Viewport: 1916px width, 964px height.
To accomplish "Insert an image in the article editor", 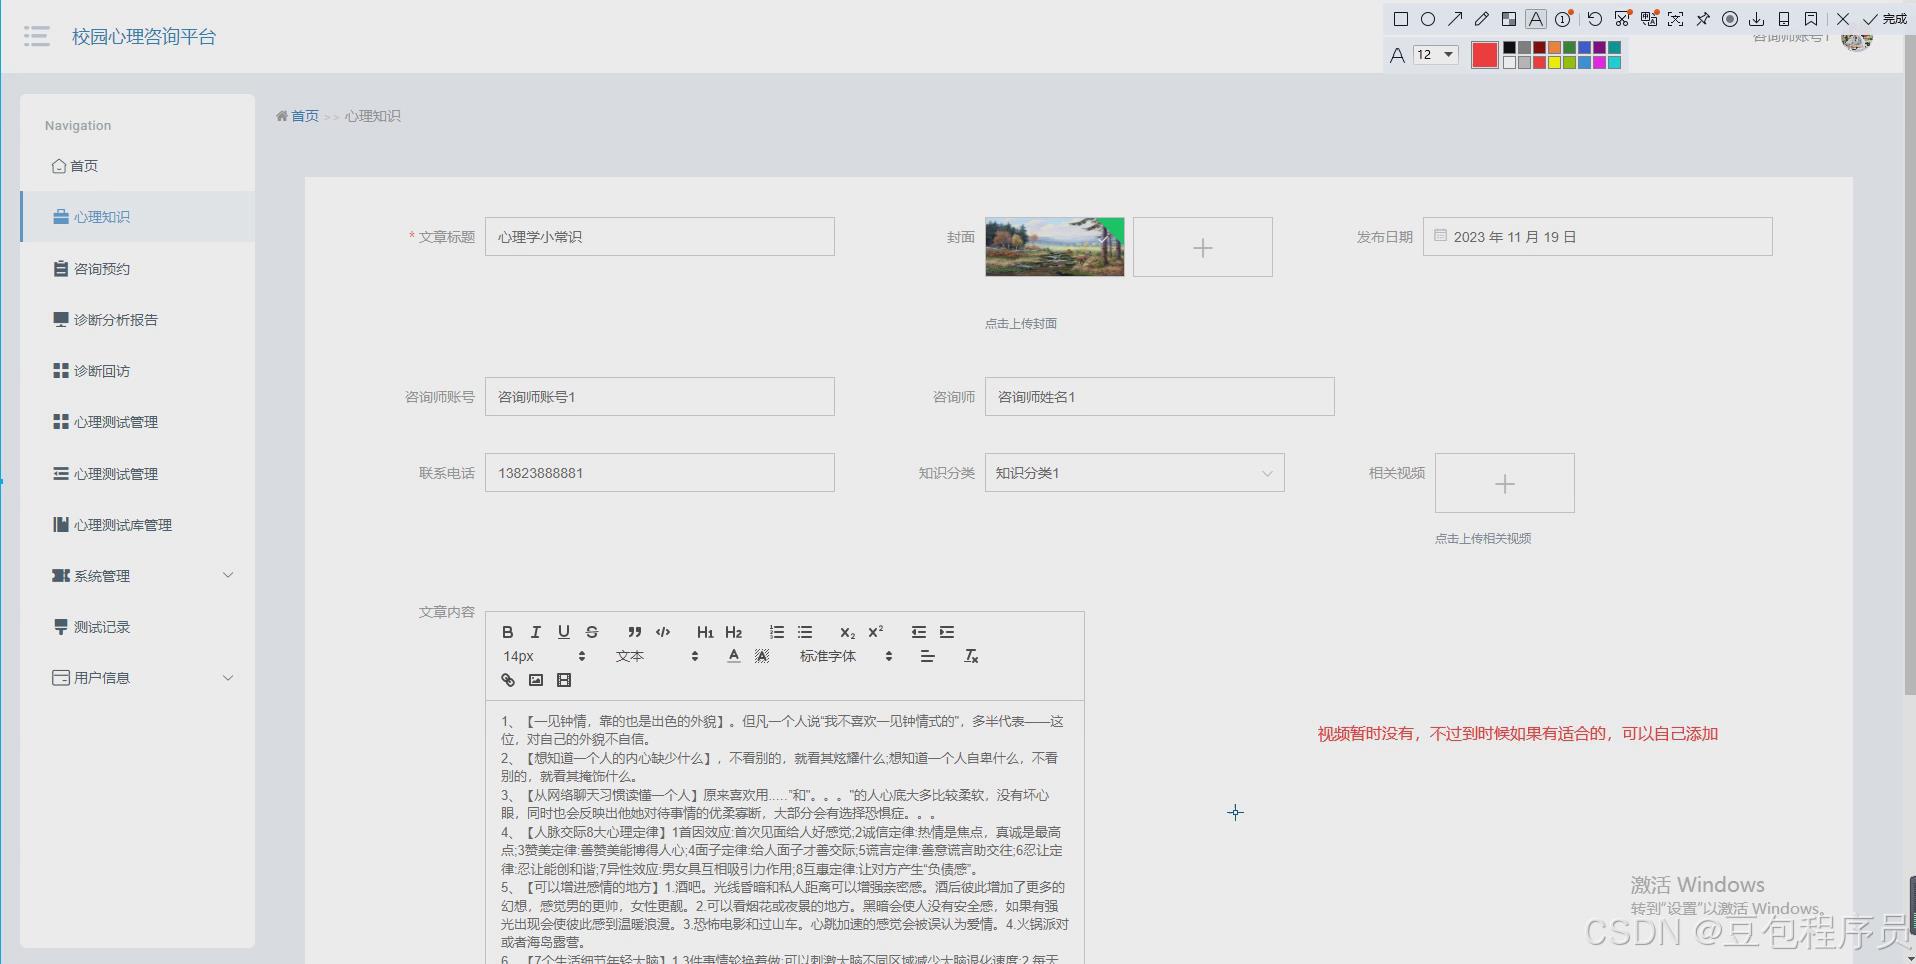I will pos(536,680).
